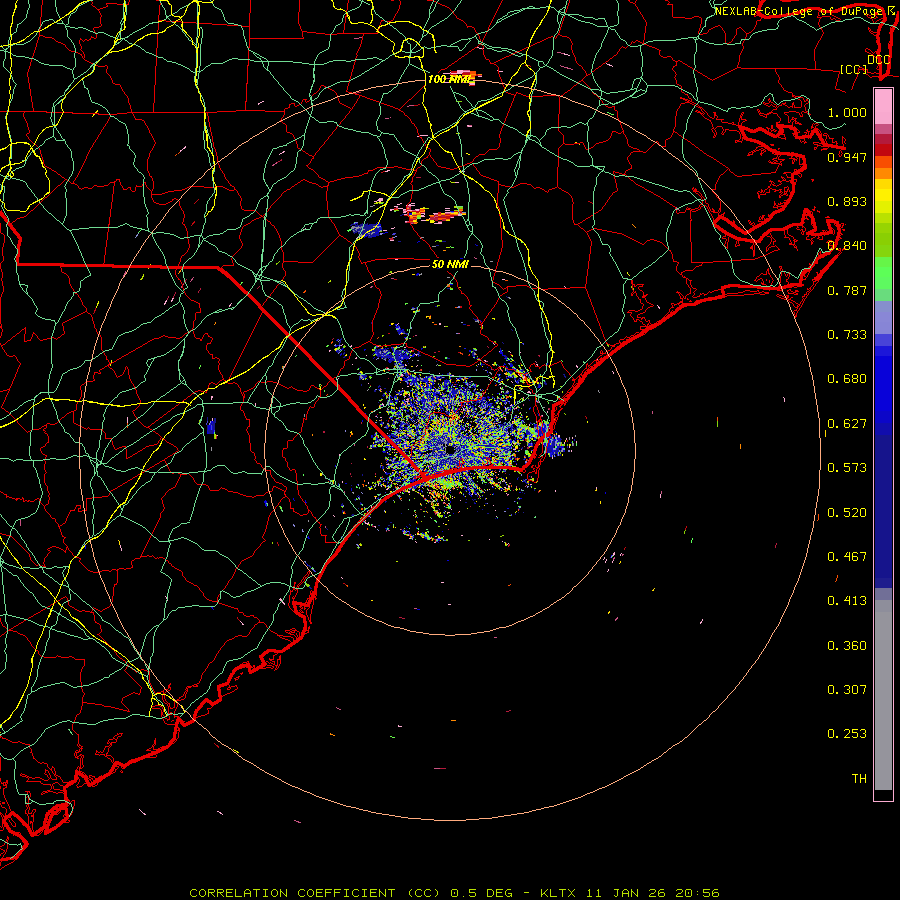Image resolution: width=900 pixels, height=900 pixels.
Task: Click the 0.253 scale value
Action: (x=847, y=734)
